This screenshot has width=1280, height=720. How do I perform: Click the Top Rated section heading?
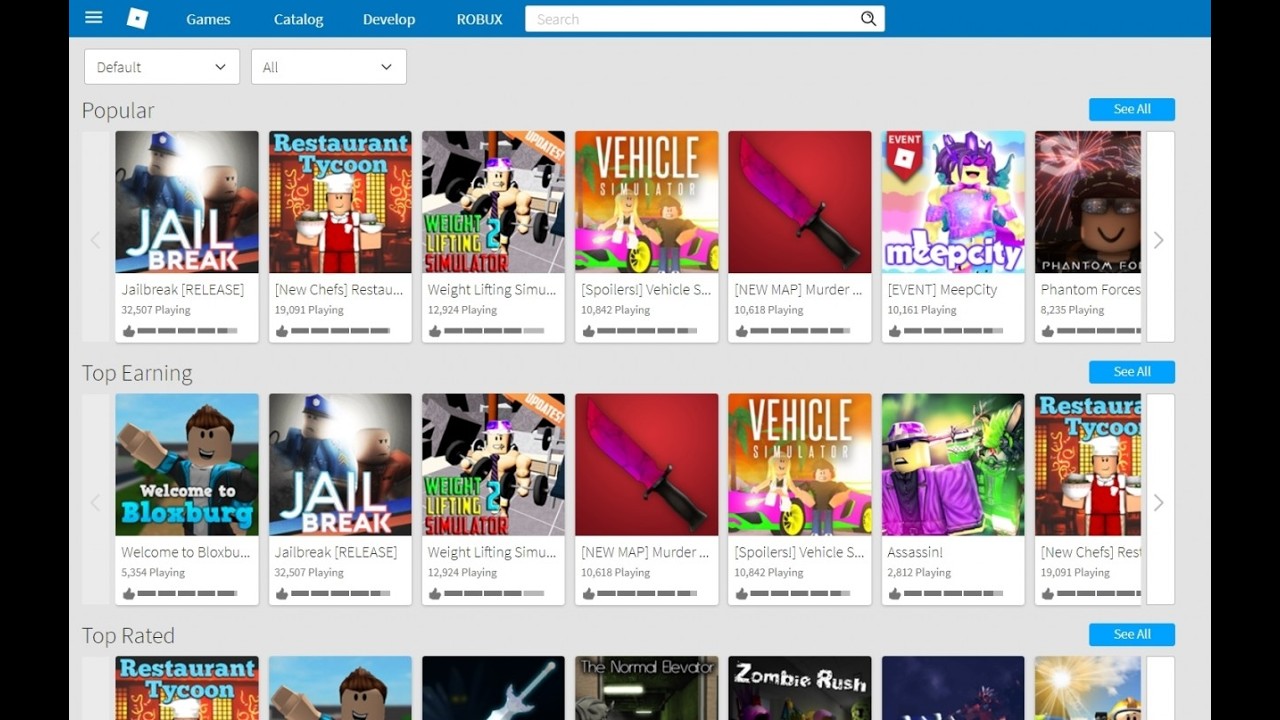128,636
